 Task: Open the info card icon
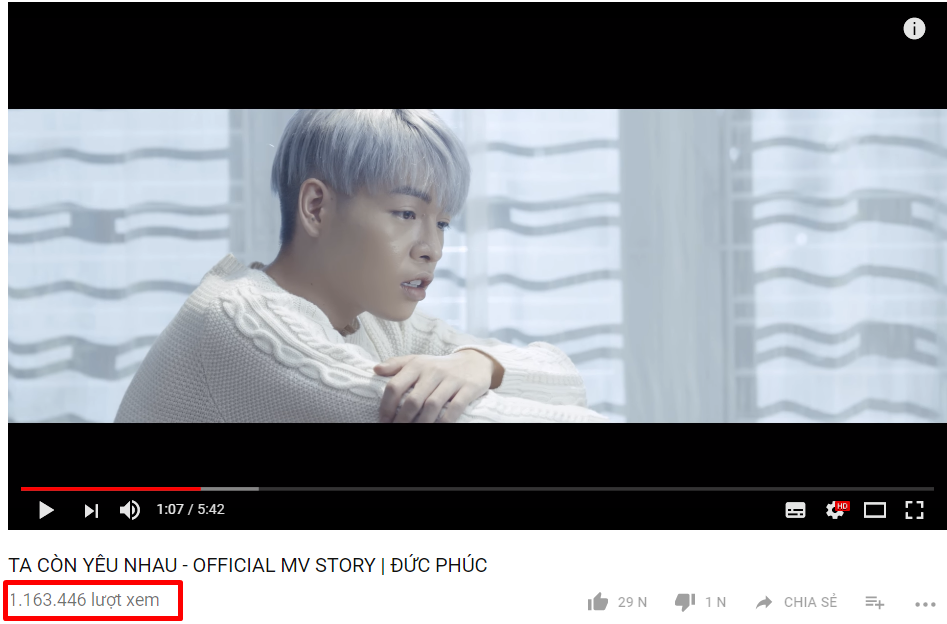coord(914,28)
